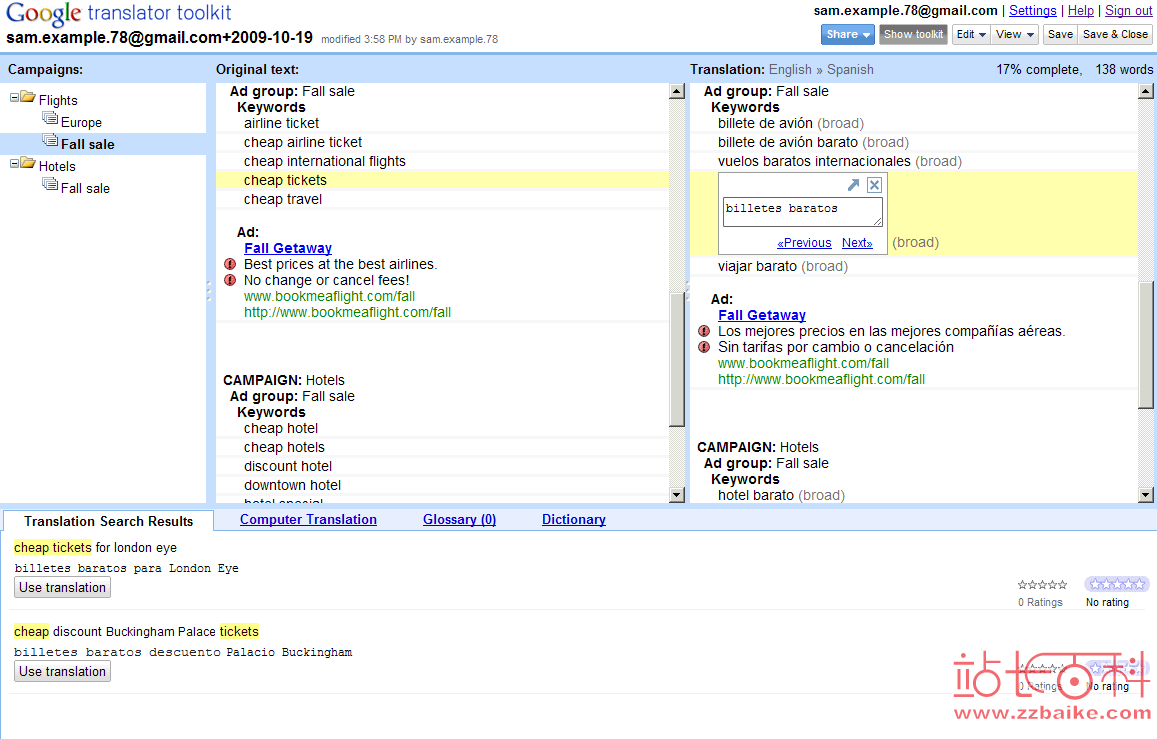Click scroll down arrow of original text pane
The height and width of the screenshot is (739, 1157).
point(677,495)
